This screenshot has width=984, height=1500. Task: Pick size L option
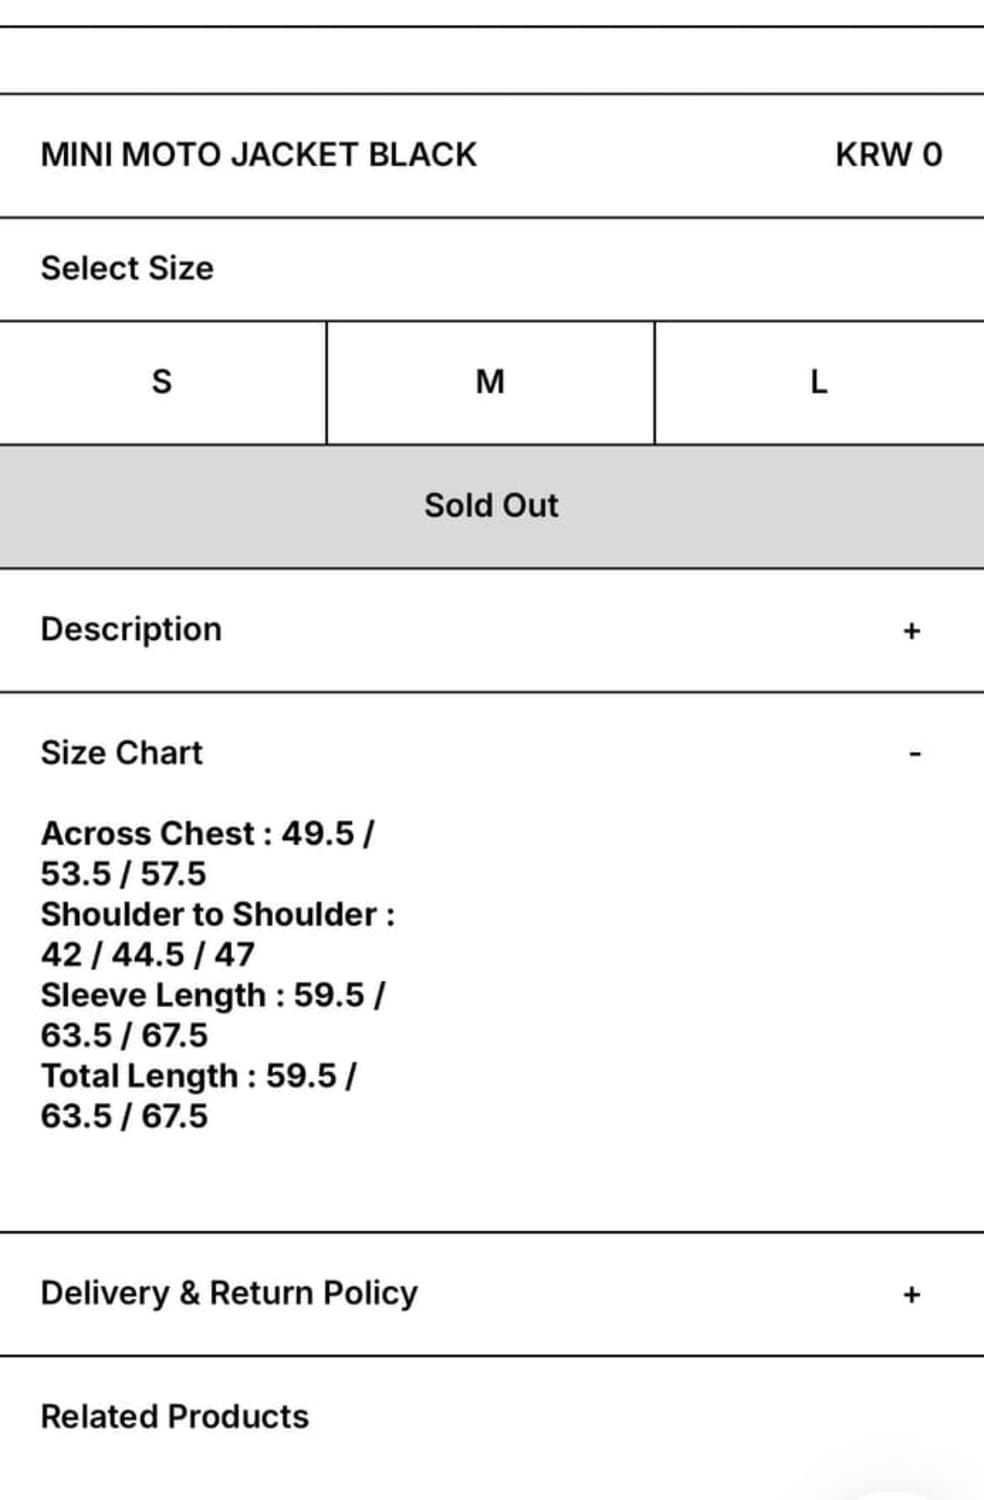coord(818,382)
